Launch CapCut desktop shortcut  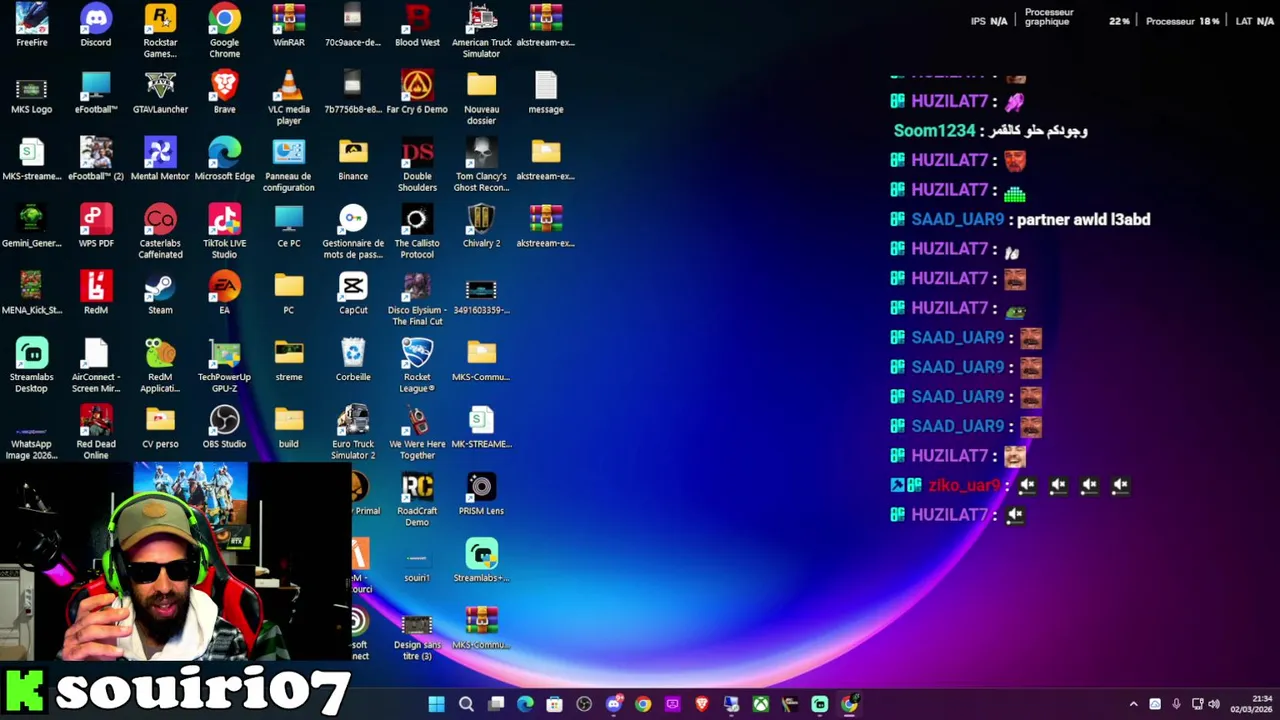tap(353, 293)
